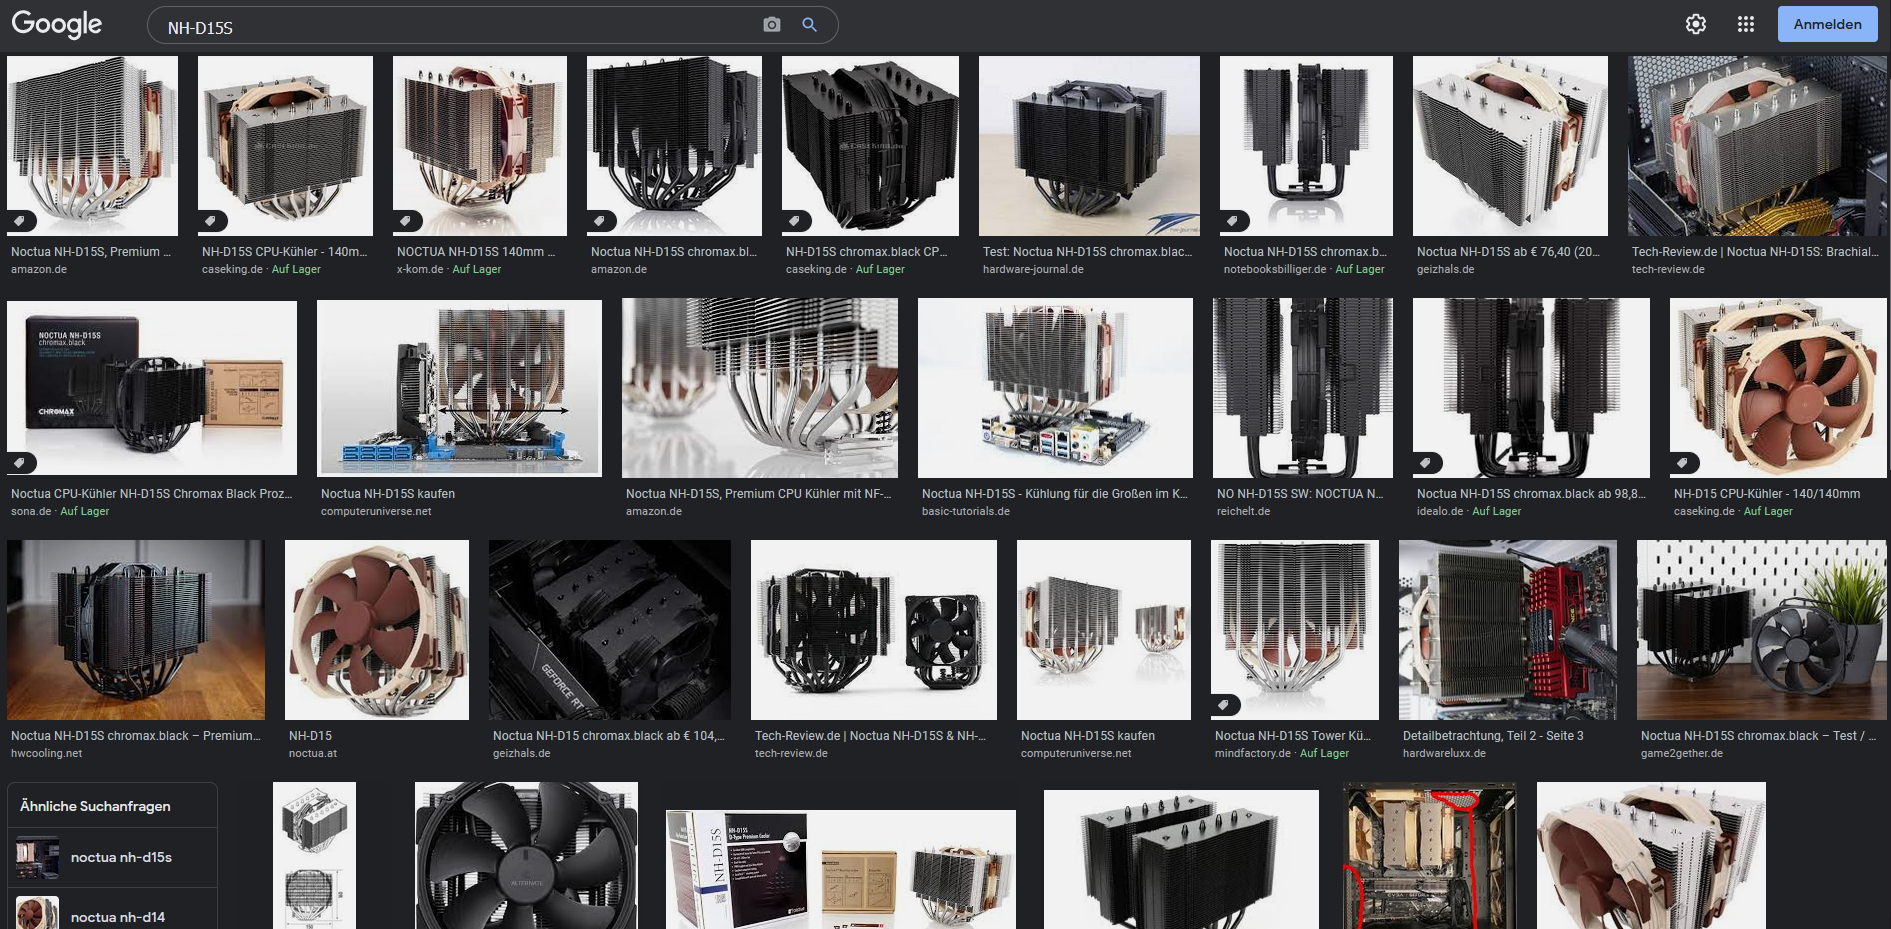
Task: Click product tag icon on sona.de Chromax Black image
Action: point(21,463)
